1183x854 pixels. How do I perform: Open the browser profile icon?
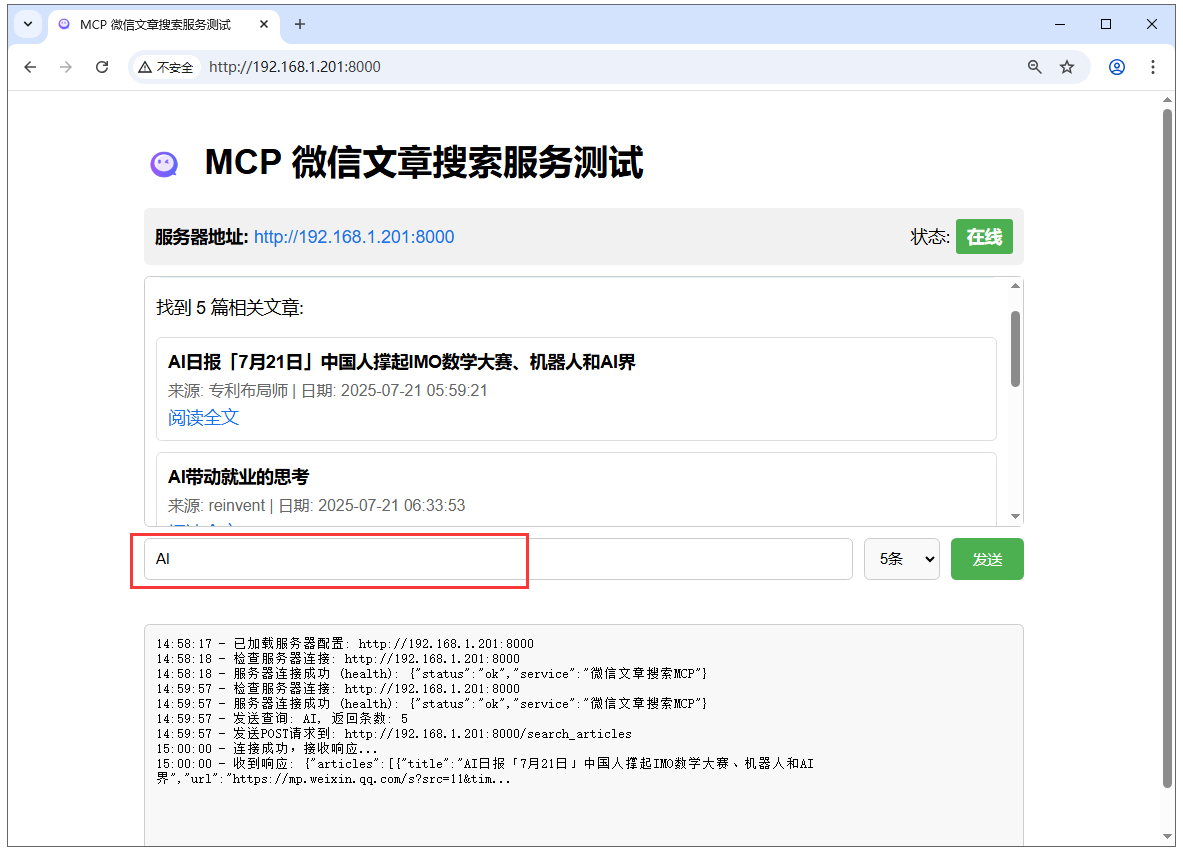1117,67
